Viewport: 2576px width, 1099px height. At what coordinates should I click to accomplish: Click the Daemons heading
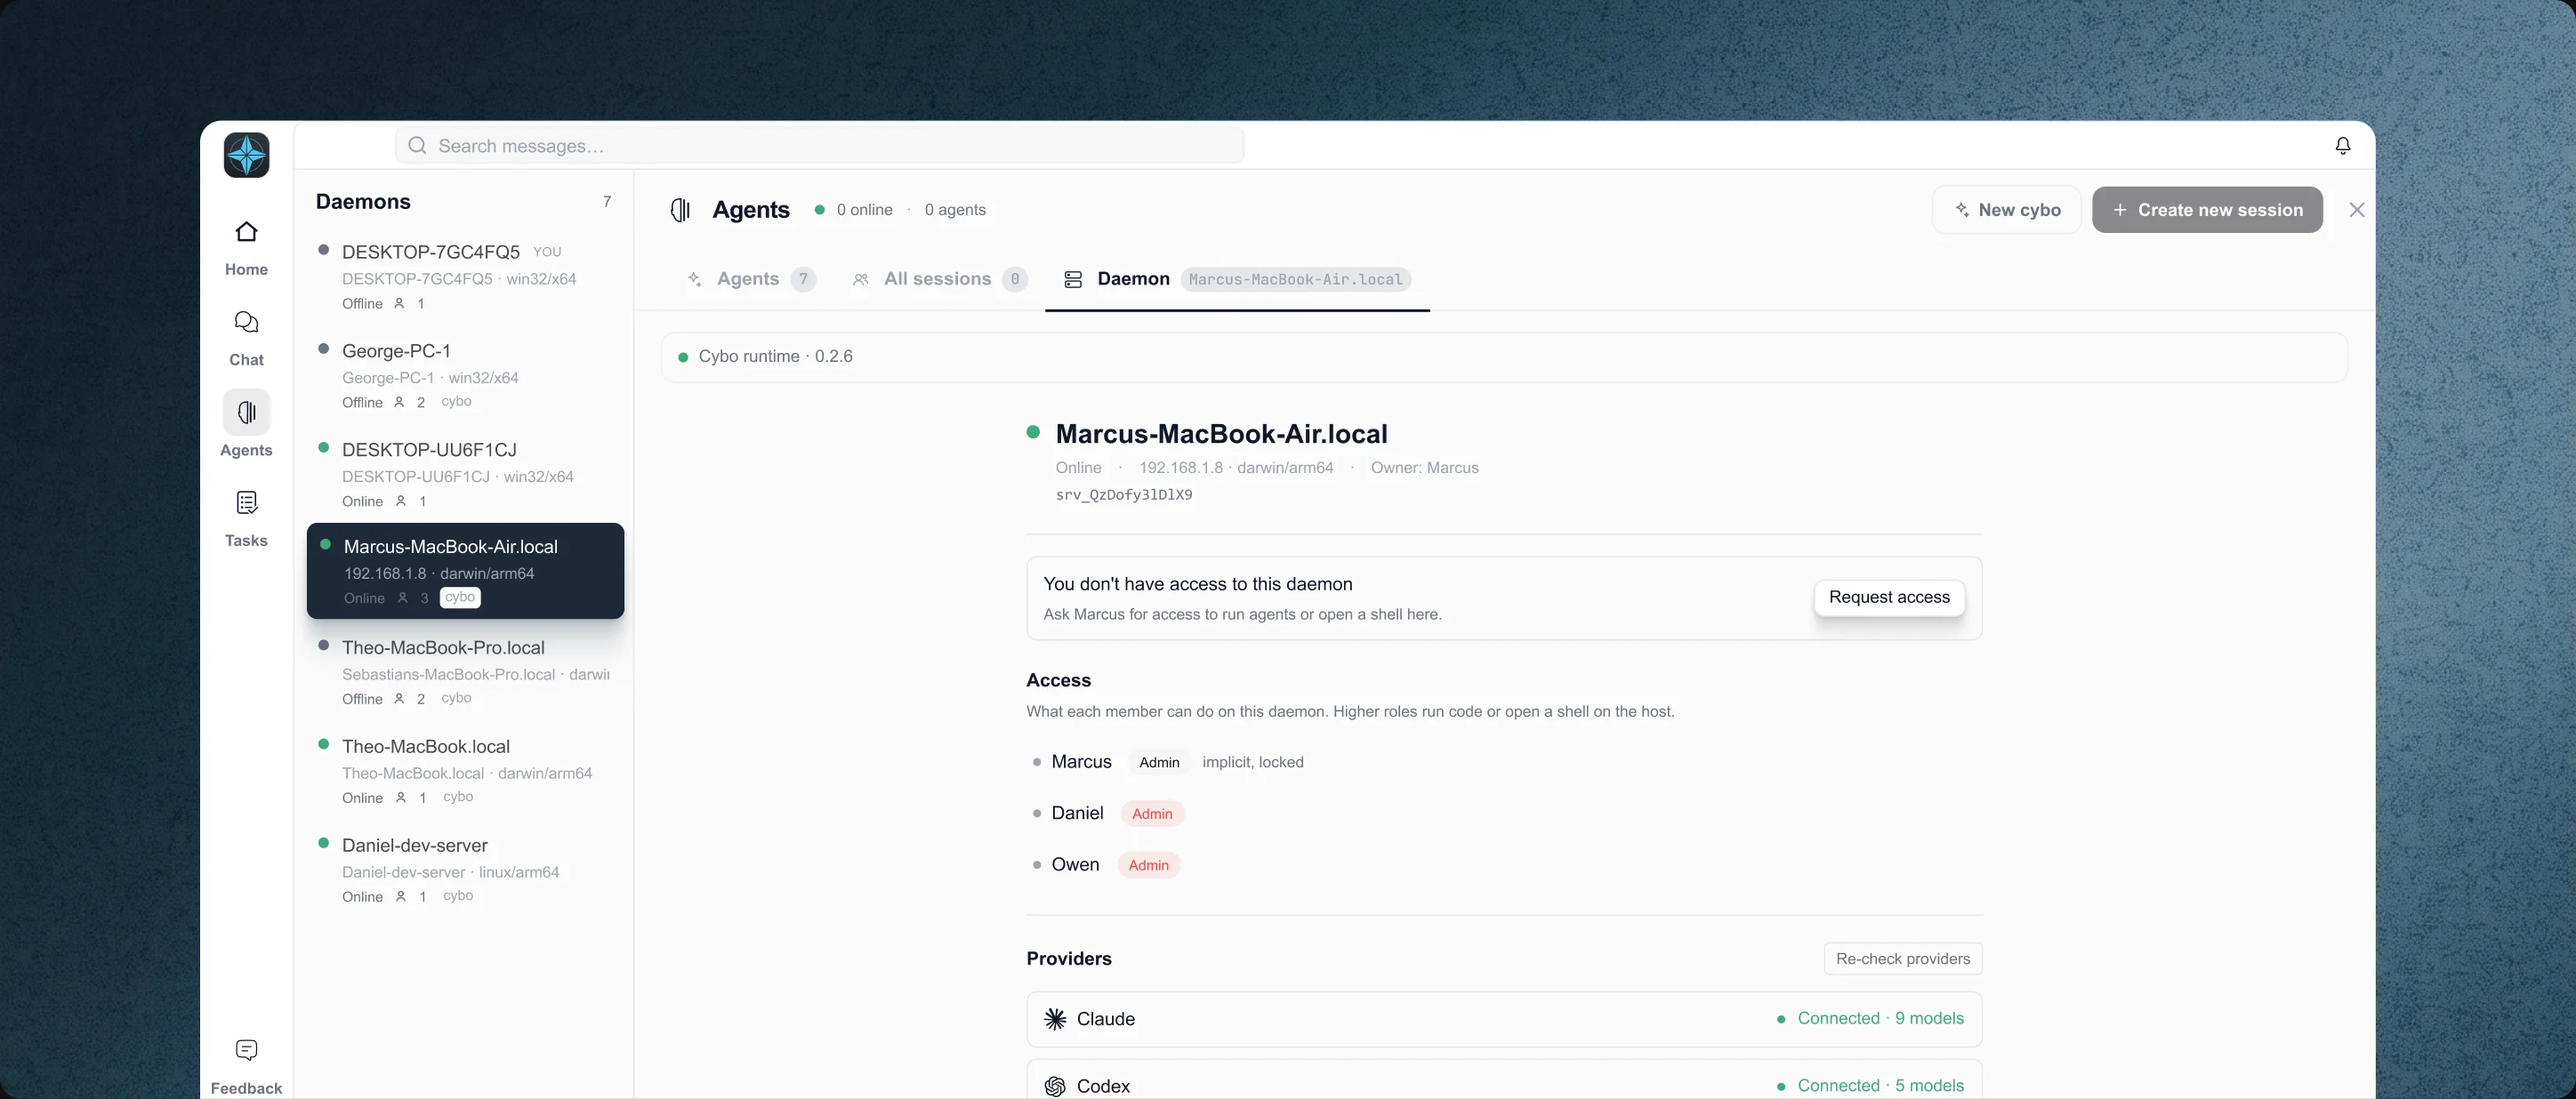click(363, 202)
